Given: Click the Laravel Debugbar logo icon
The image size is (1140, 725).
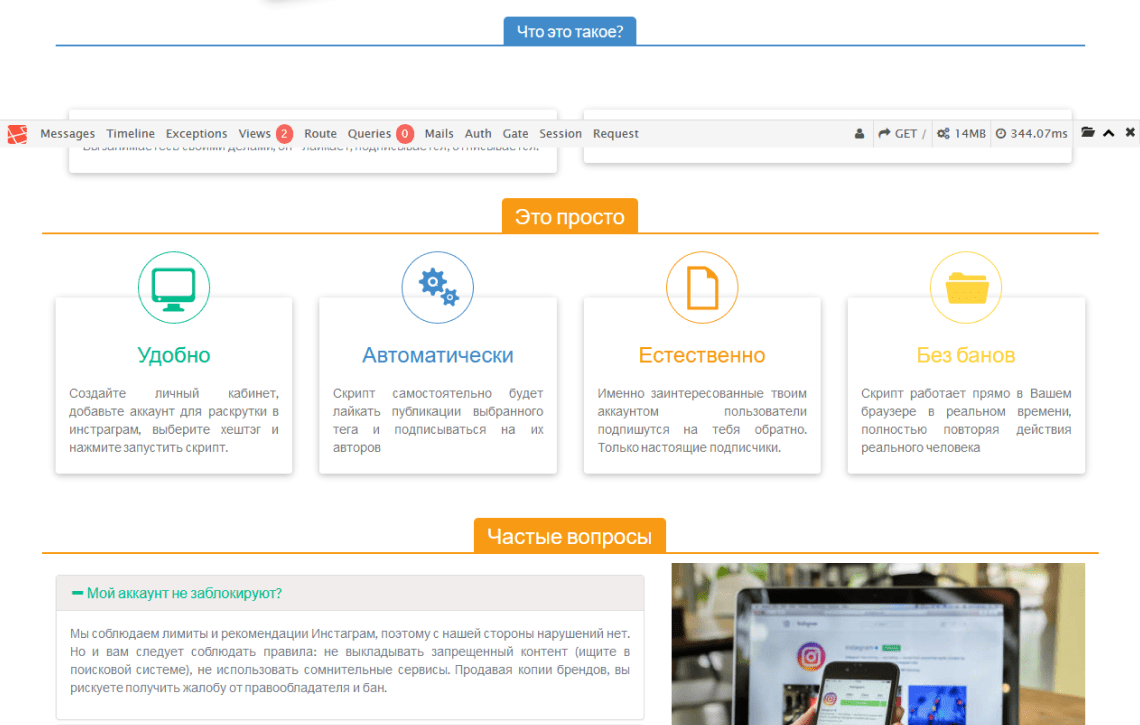Looking at the screenshot, I should [16, 133].
